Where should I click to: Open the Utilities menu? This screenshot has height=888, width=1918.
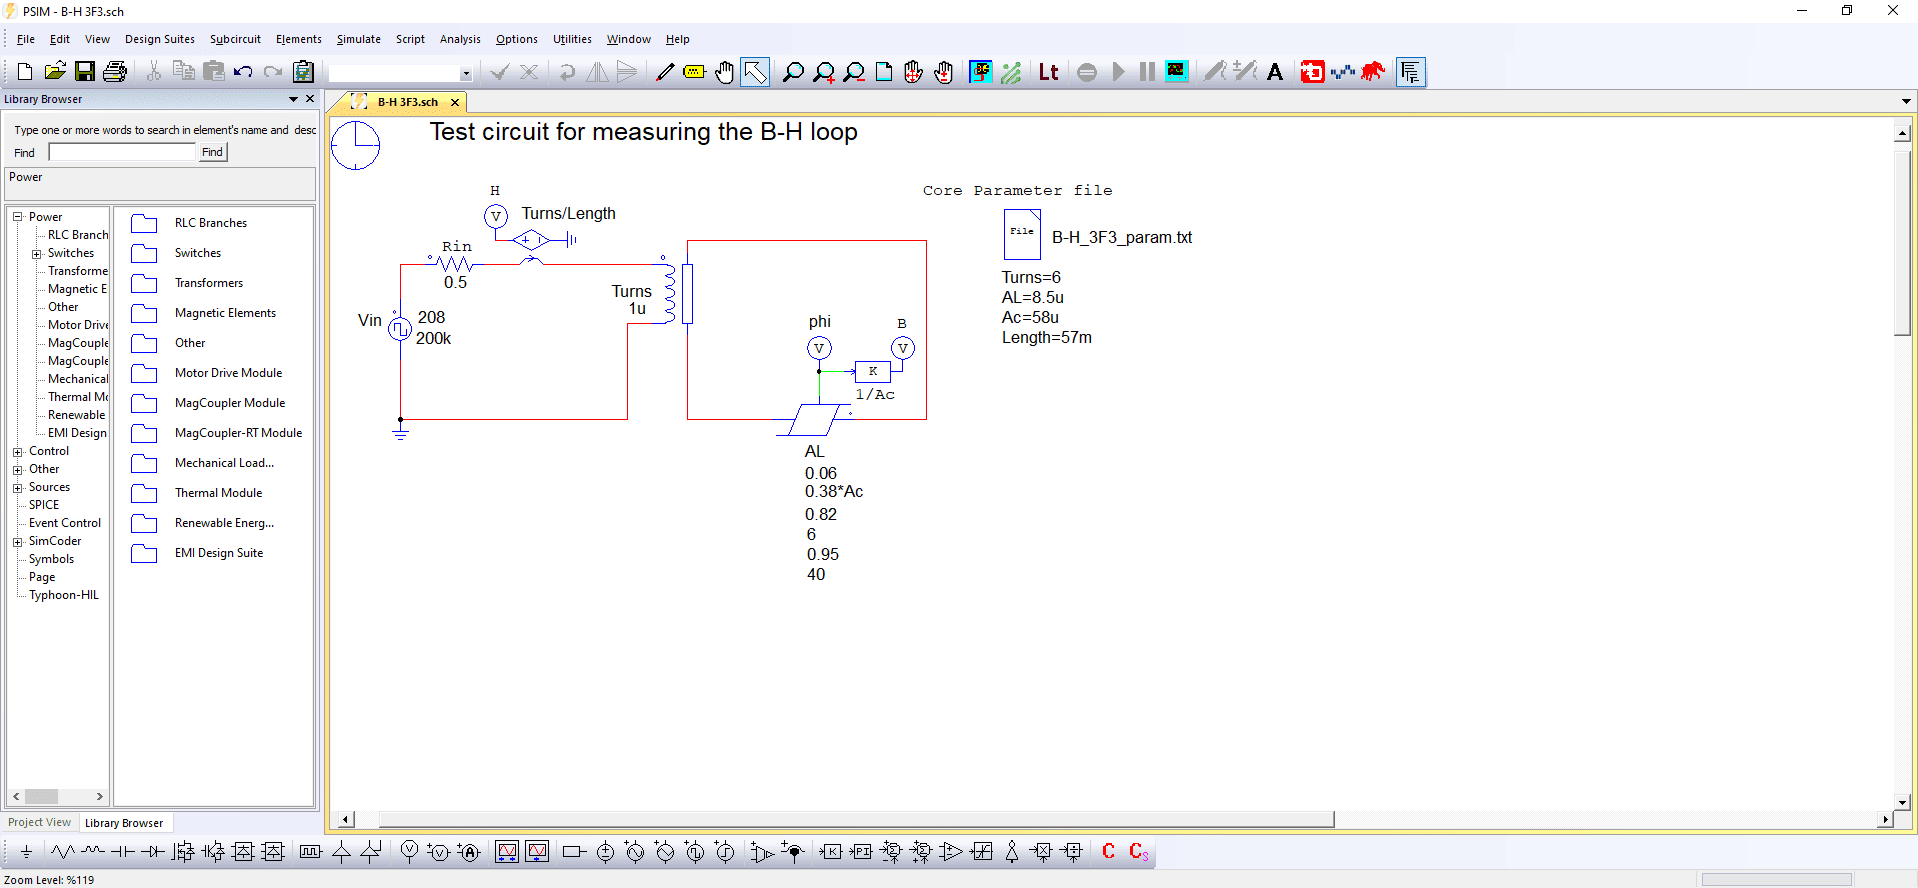tap(572, 39)
